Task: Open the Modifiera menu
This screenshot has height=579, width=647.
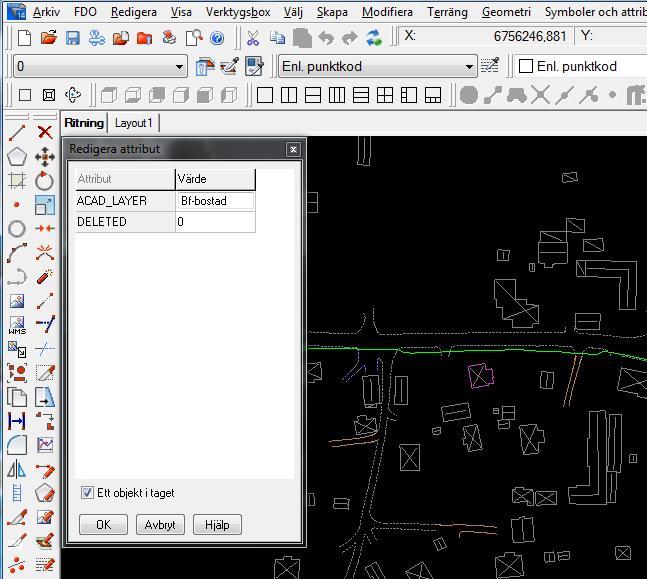Action: click(387, 12)
